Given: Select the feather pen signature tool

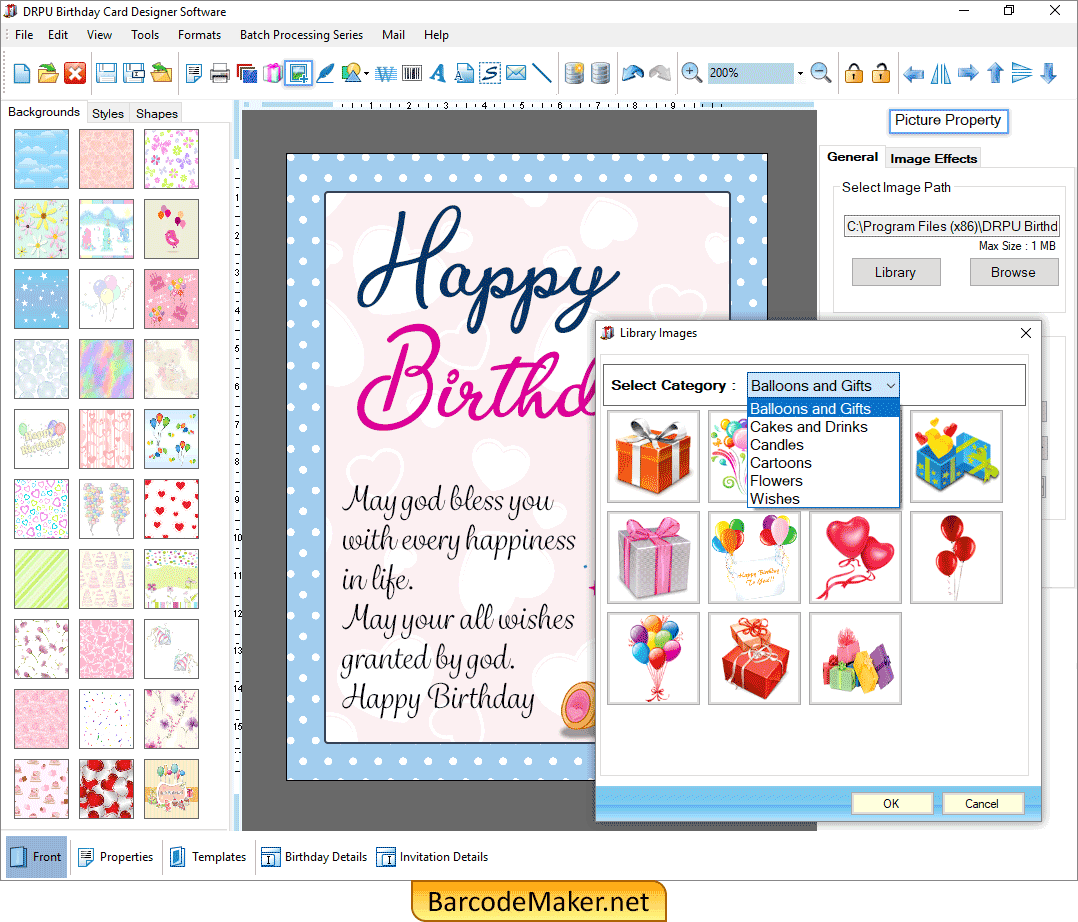Looking at the screenshot, I should [325, 73].
